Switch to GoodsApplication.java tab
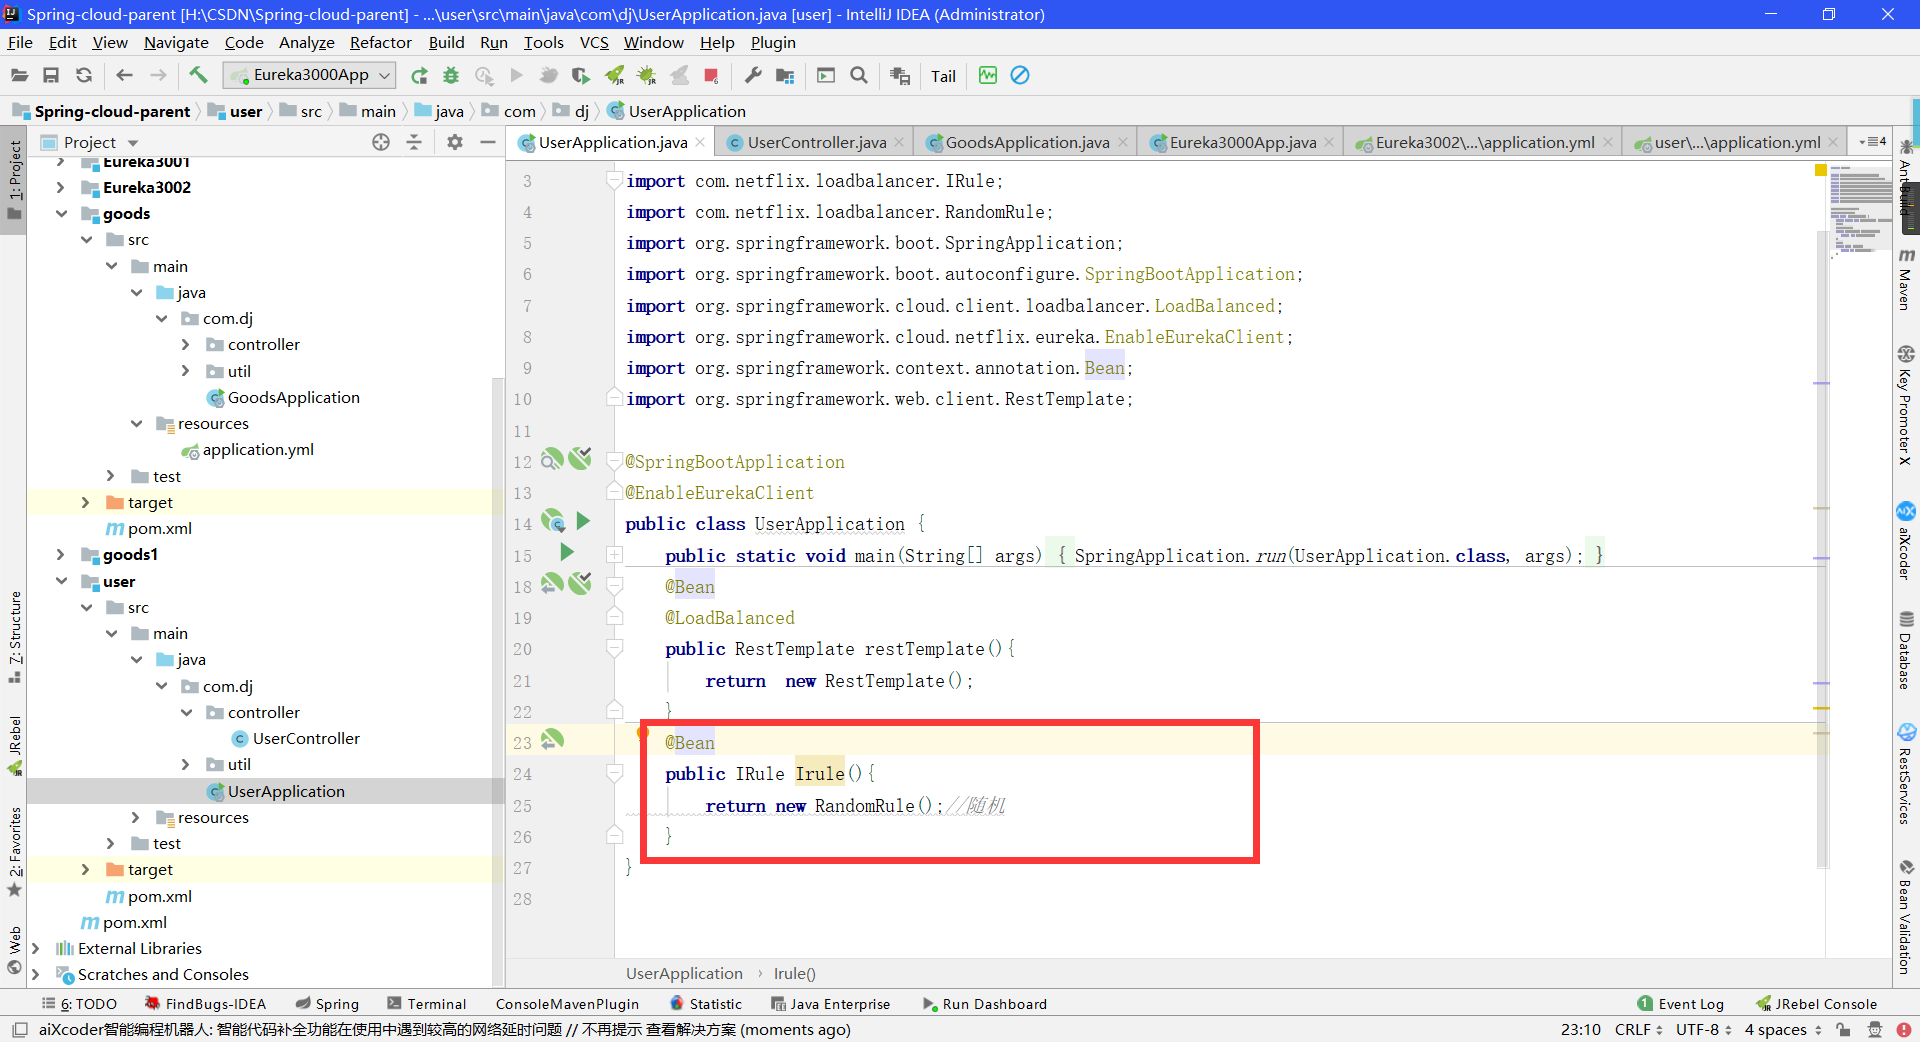This screenshot has width=1920, height=1042. pyautogui.click(x=1027, y=142)
